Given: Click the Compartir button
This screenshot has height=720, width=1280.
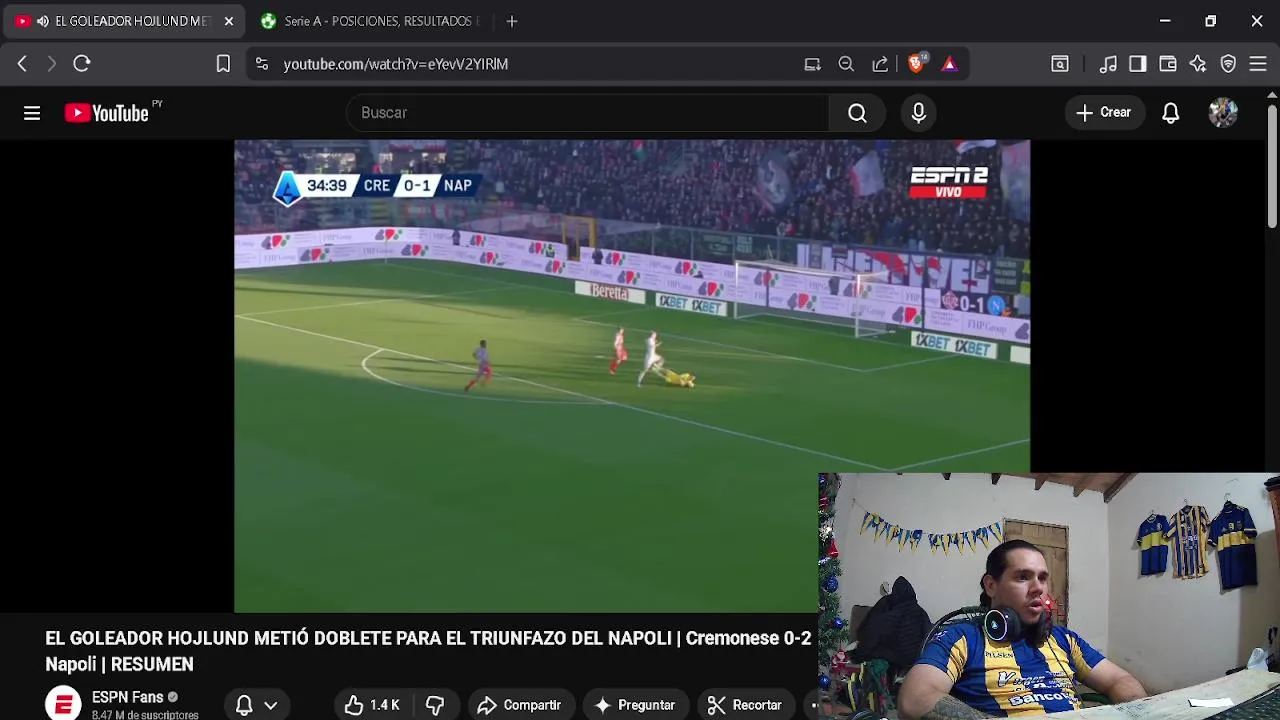Looking at the screenshot, I should pyautogui.click(x=519, y=705).
